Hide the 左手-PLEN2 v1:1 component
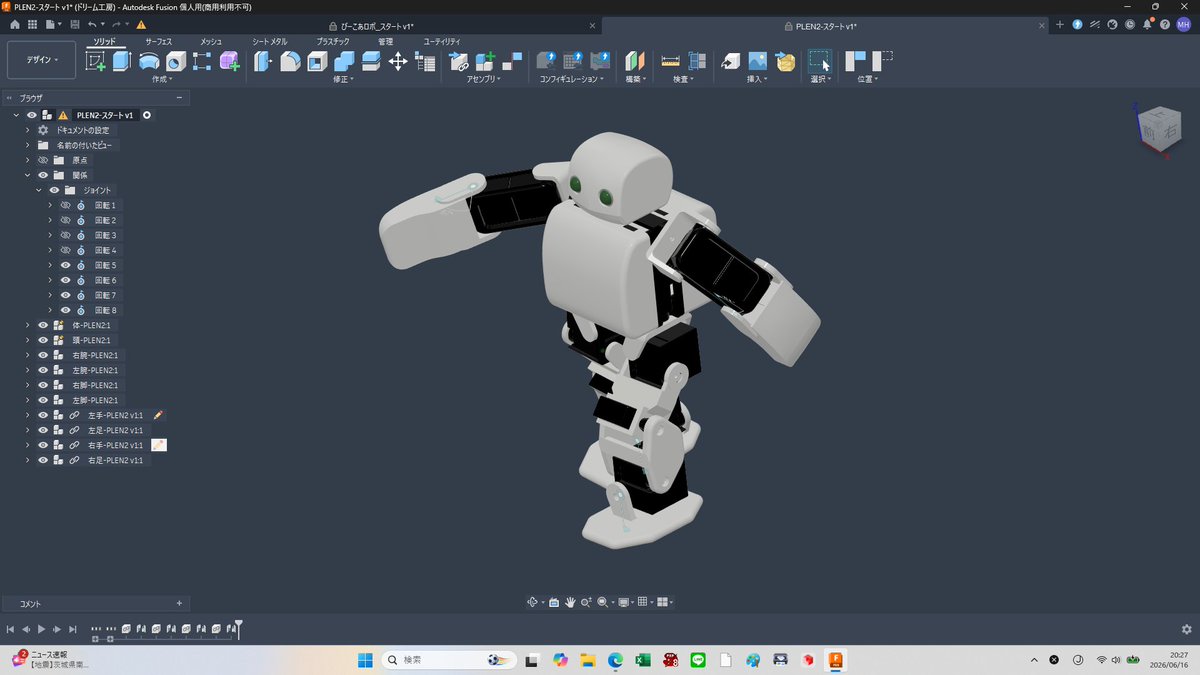This screenshot has height=675, width=1200. click(43, 415)
